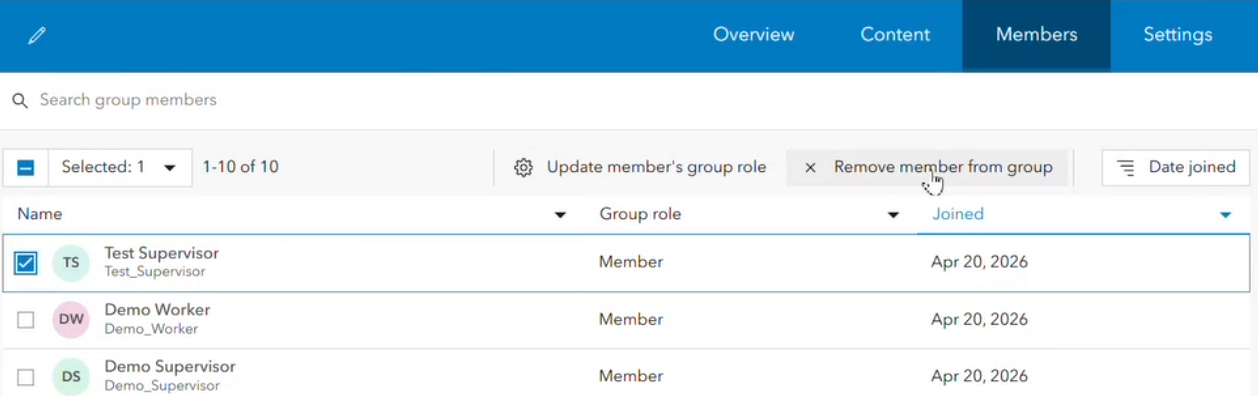Open the Group role column sort arrow
This screenshot has width=1258, height=396.
point(893,215)
